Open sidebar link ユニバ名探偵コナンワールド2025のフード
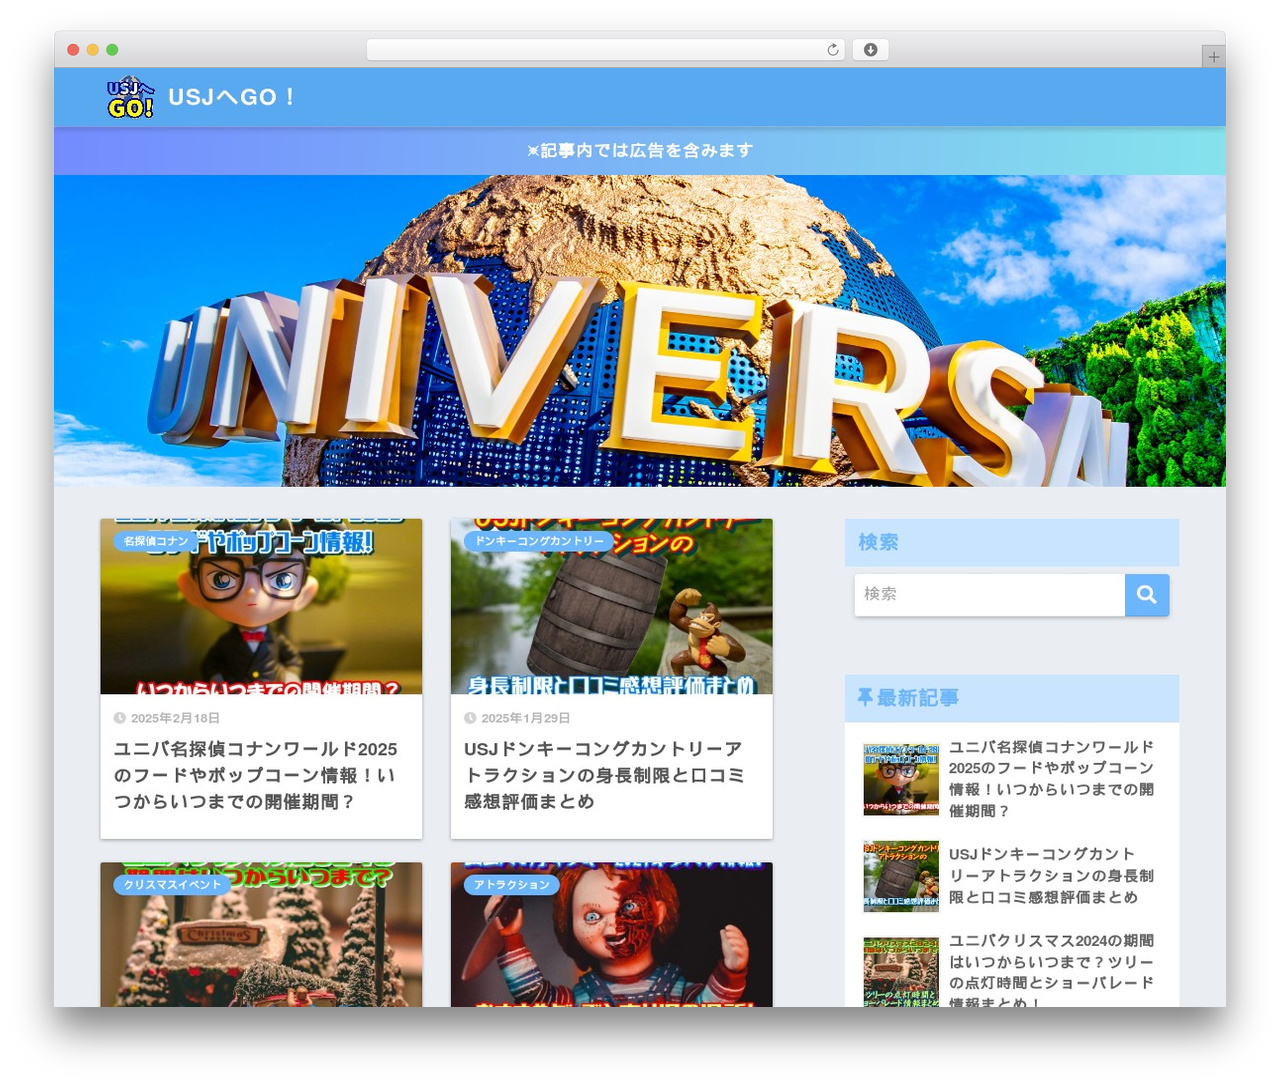This screenshot has width=1280, height=1084. coord(1052,779)
